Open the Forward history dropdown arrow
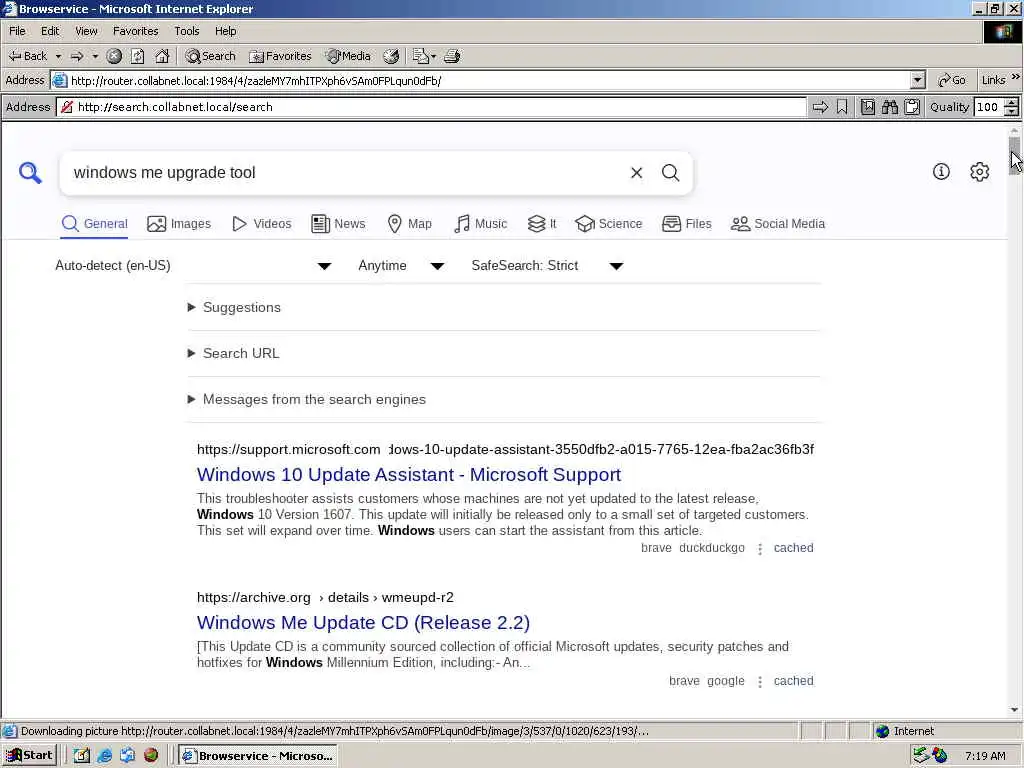 tap(95, 56)
